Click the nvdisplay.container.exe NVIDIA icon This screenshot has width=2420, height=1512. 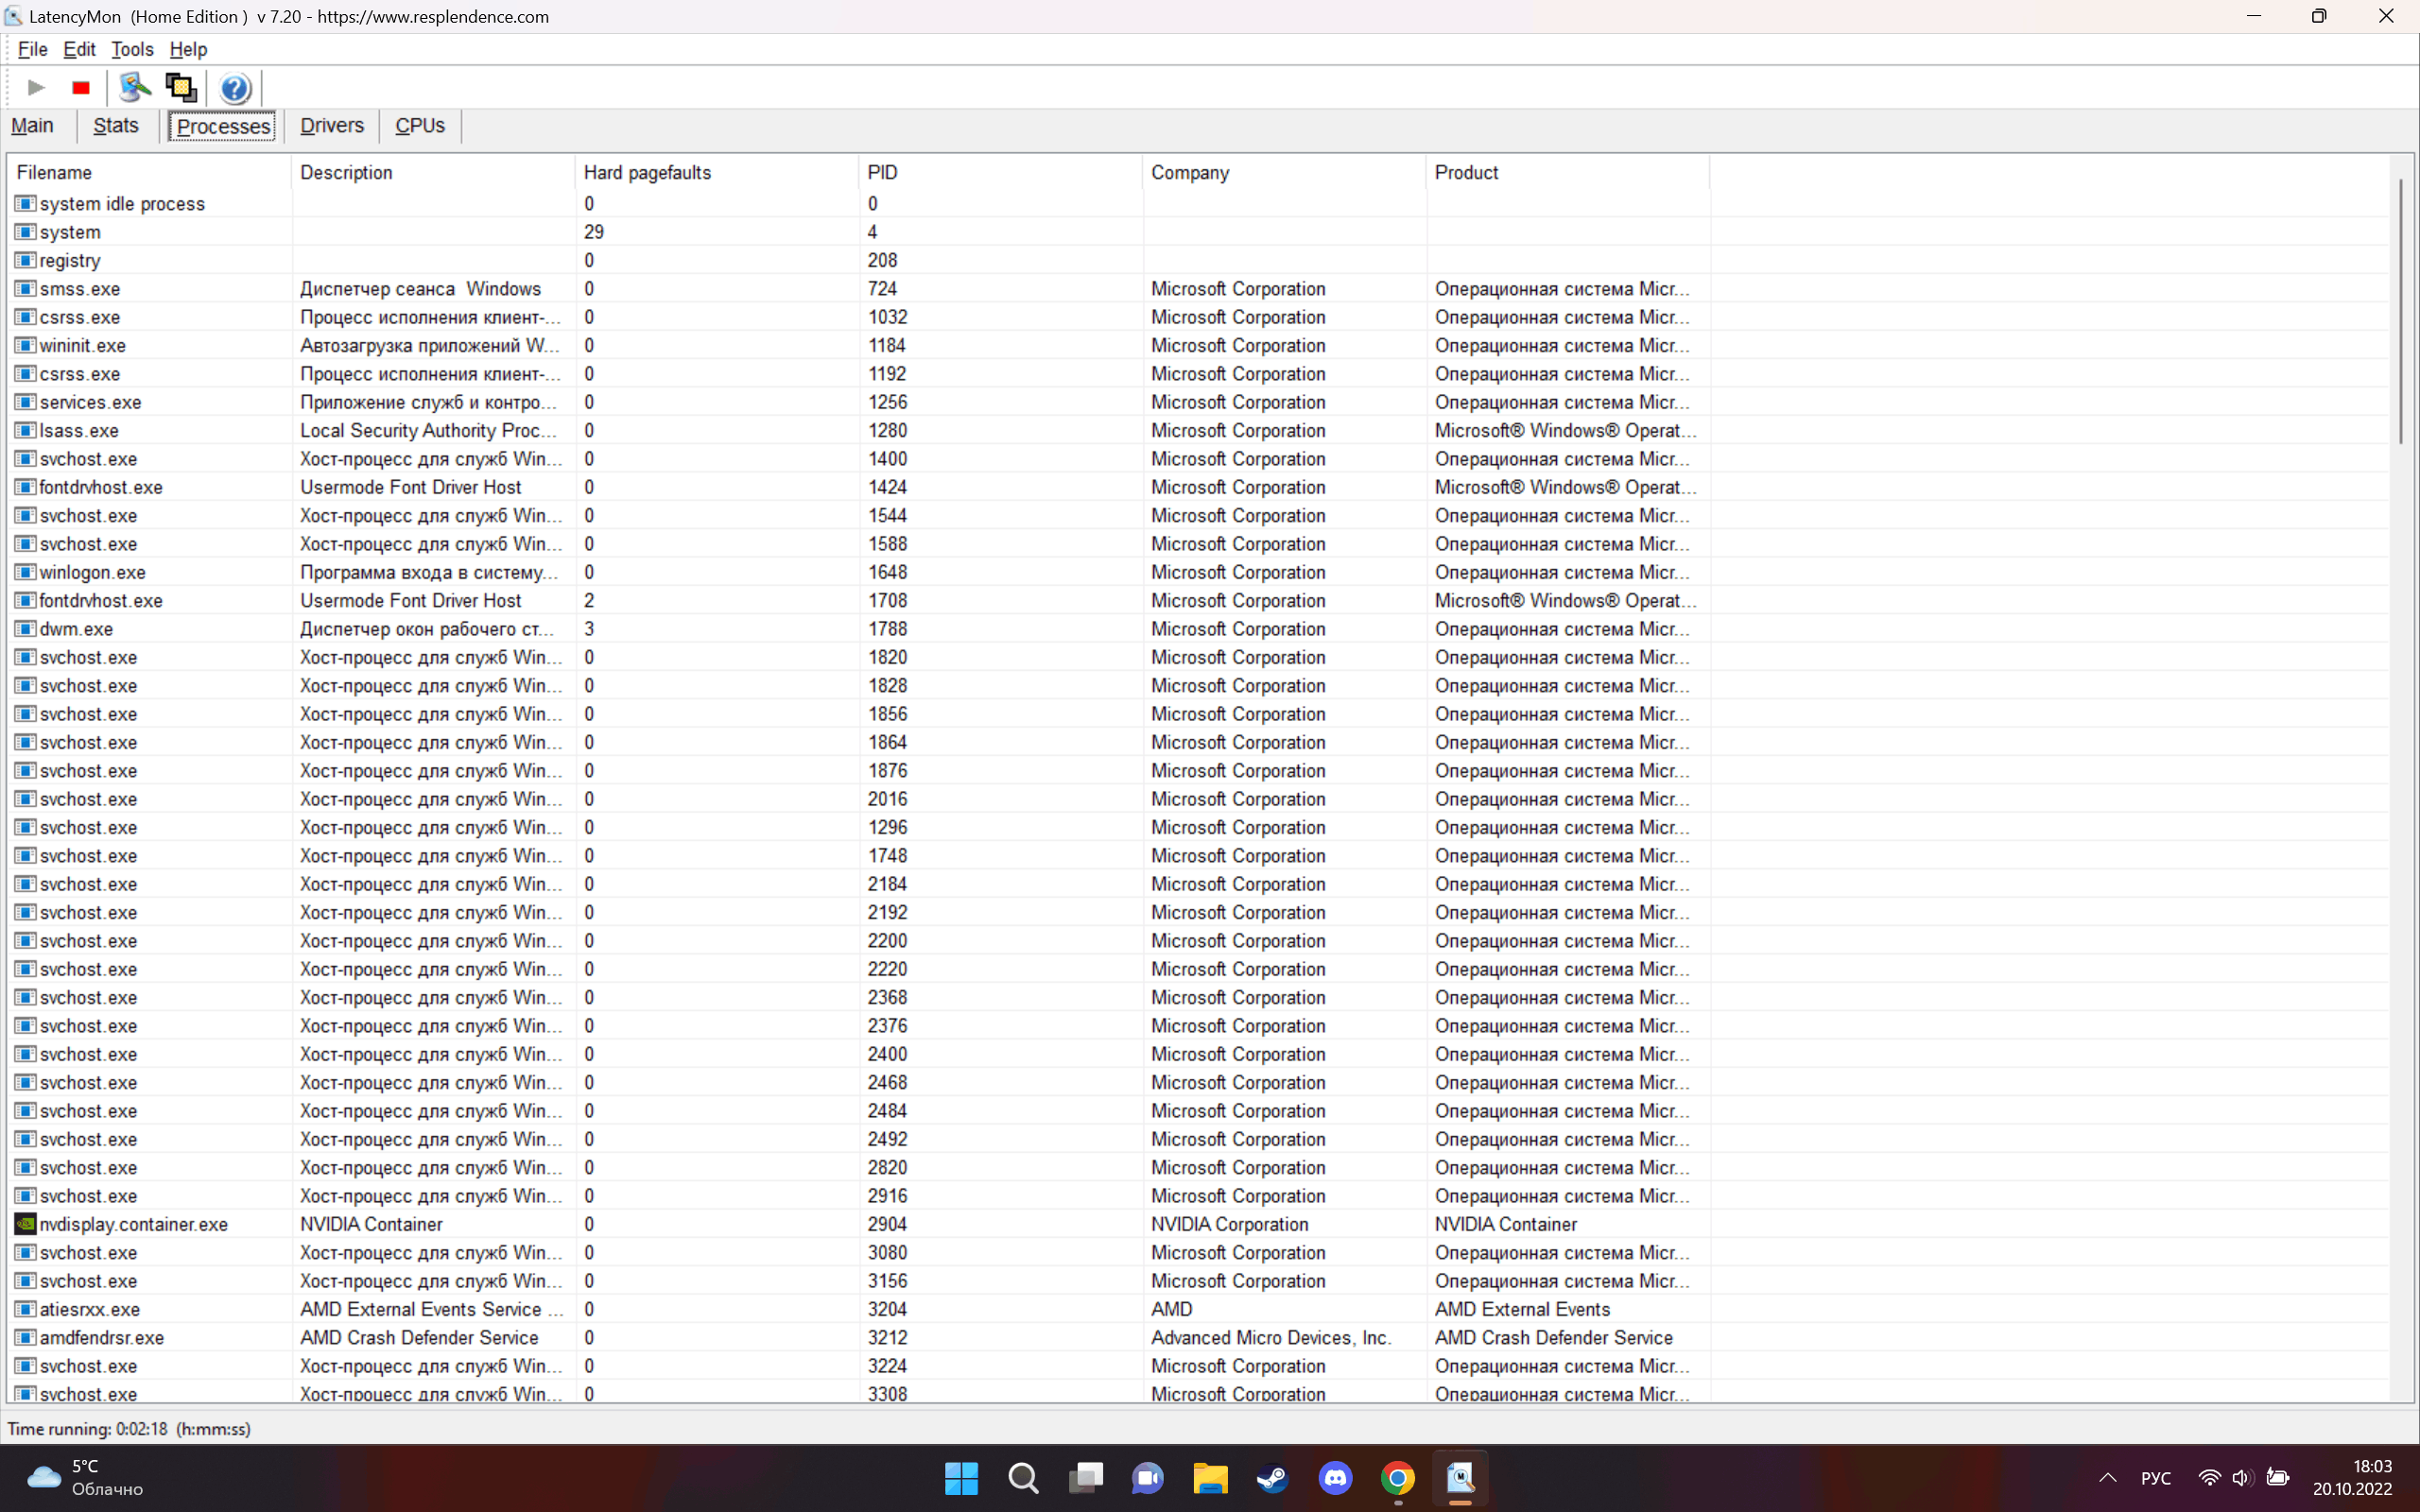[x=25, y=1224]
